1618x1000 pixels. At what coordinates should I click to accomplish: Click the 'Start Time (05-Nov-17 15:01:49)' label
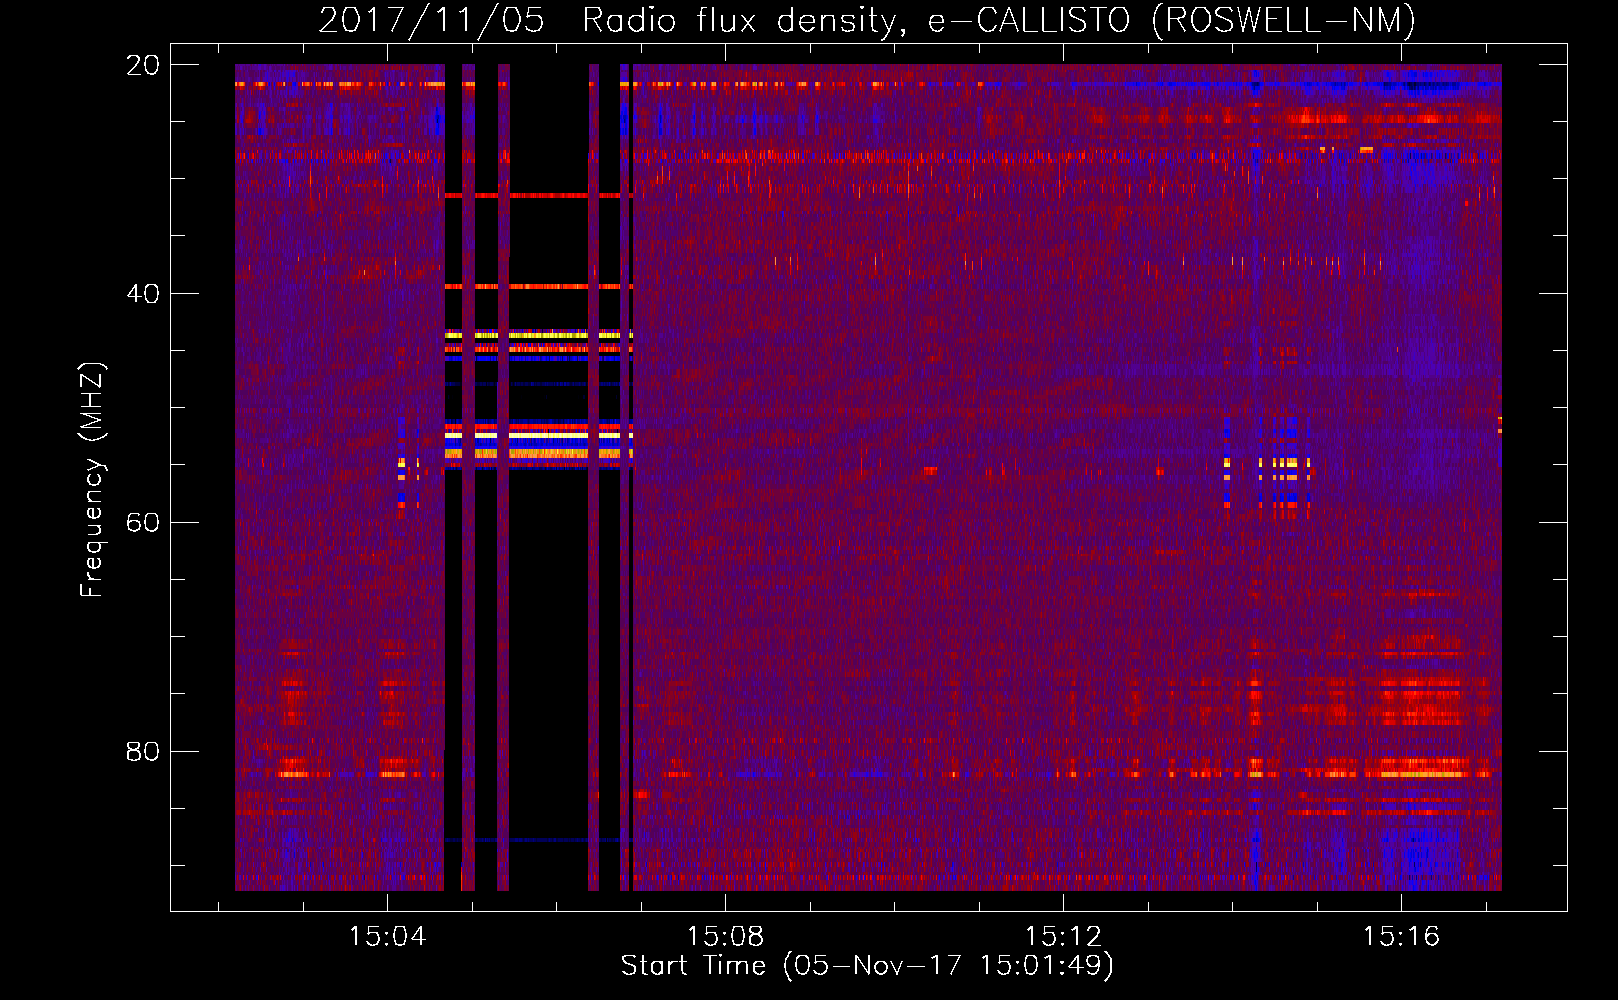[867, 966]
